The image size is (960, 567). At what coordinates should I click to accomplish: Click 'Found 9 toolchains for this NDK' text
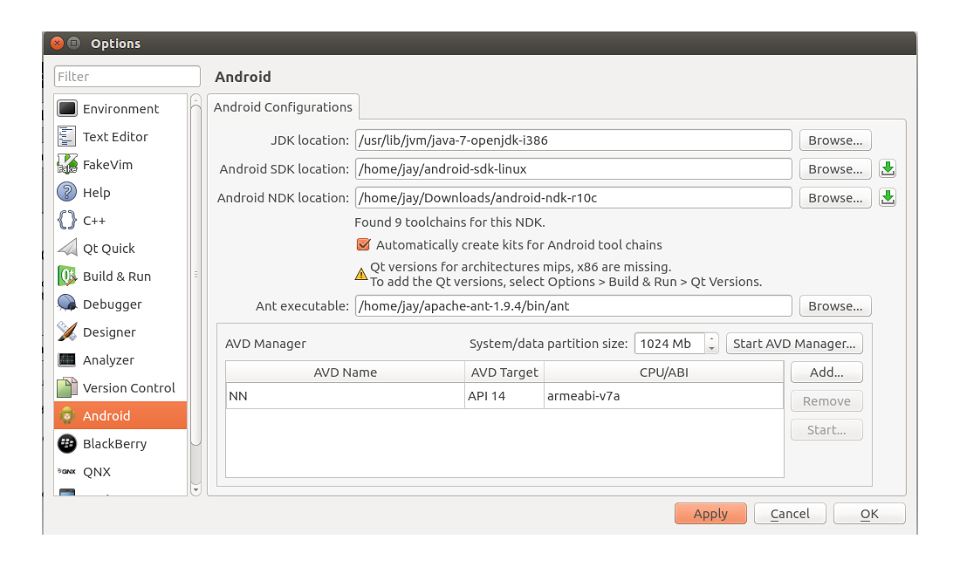pyautogui.click(x=450, y=222)
